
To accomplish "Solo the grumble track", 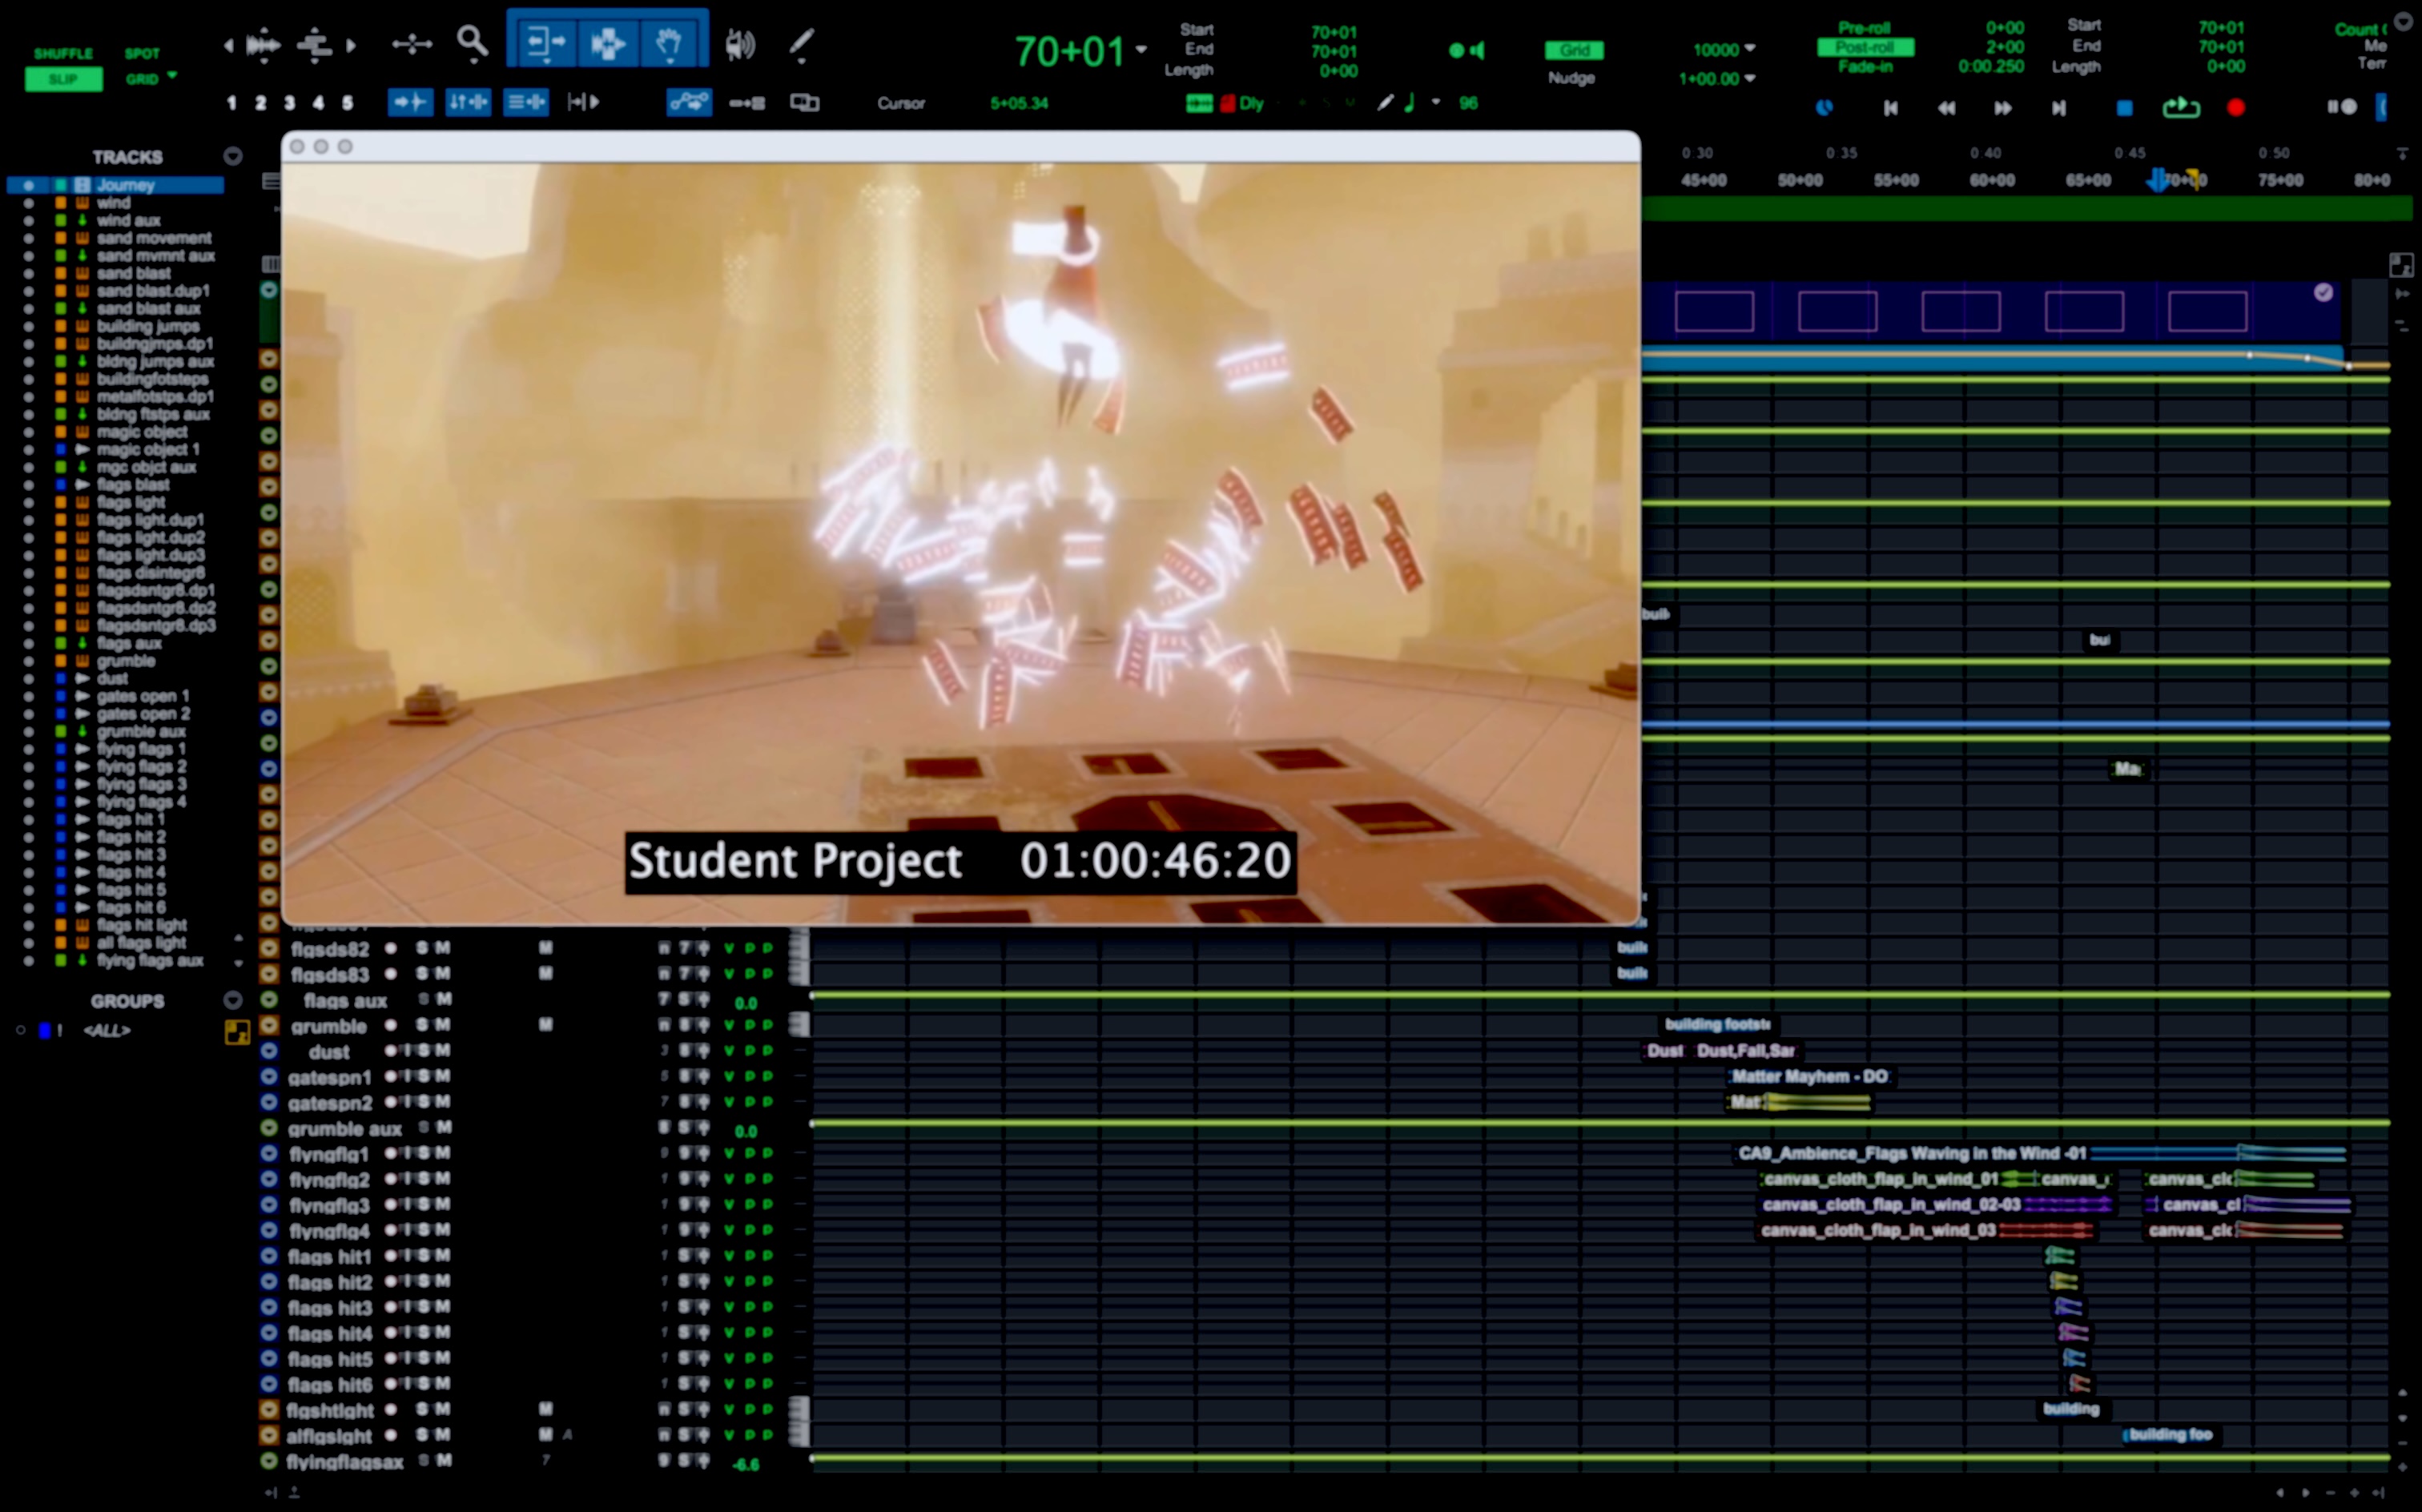I will click(x=423, y=1025).
